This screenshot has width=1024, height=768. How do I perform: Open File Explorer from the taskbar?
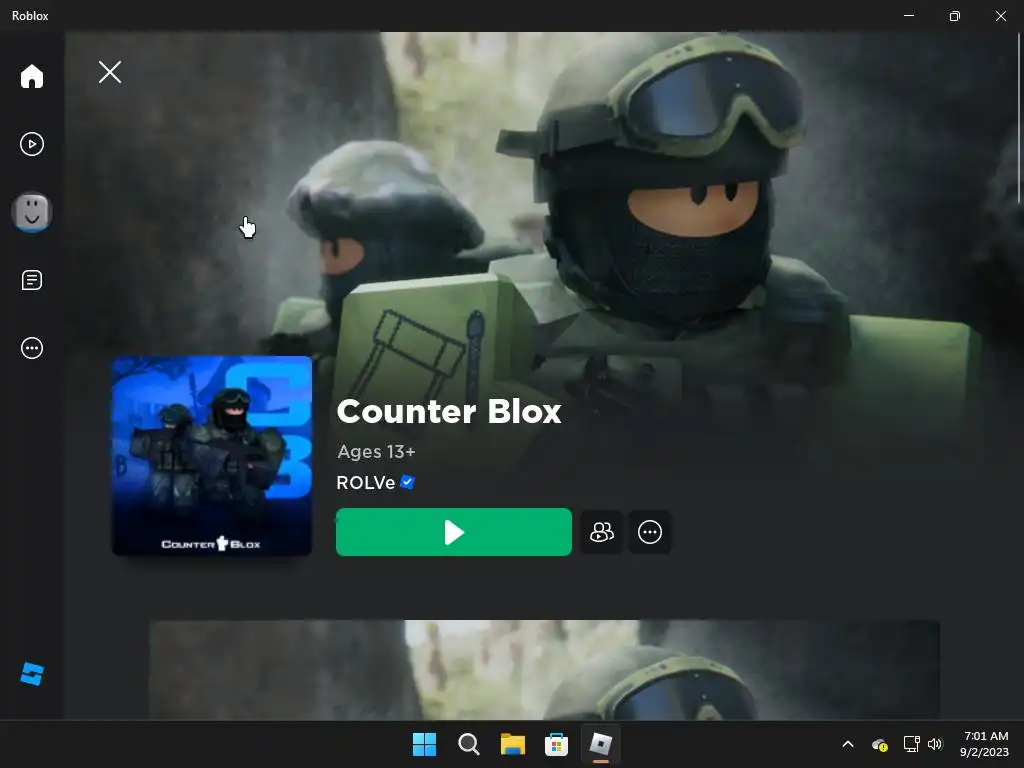(513, 744)
